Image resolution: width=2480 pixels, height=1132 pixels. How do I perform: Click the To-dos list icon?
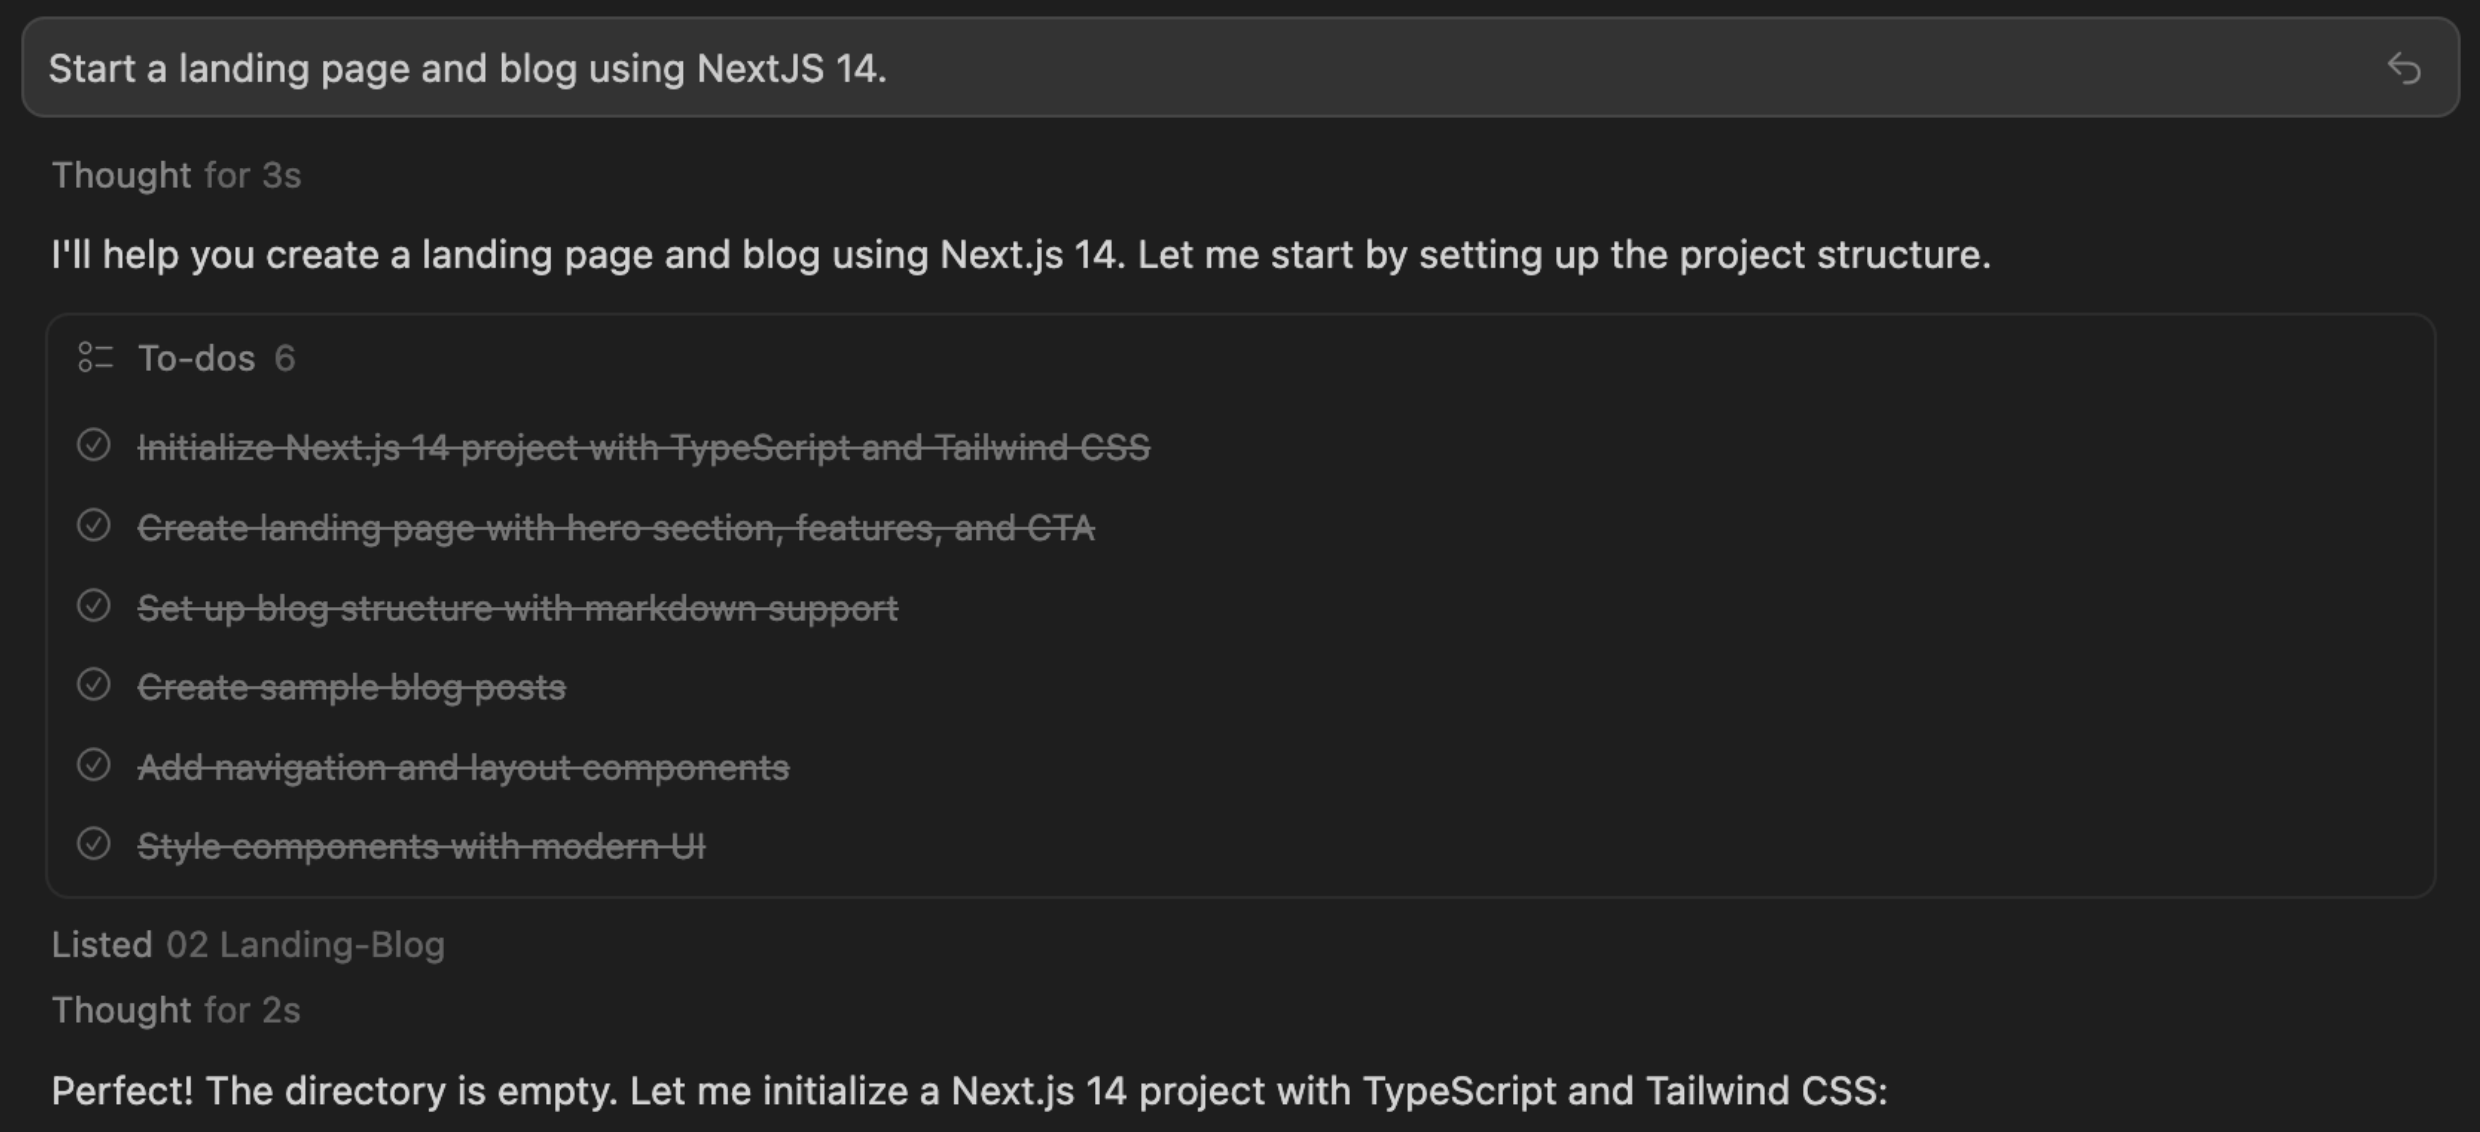(95, 358)
